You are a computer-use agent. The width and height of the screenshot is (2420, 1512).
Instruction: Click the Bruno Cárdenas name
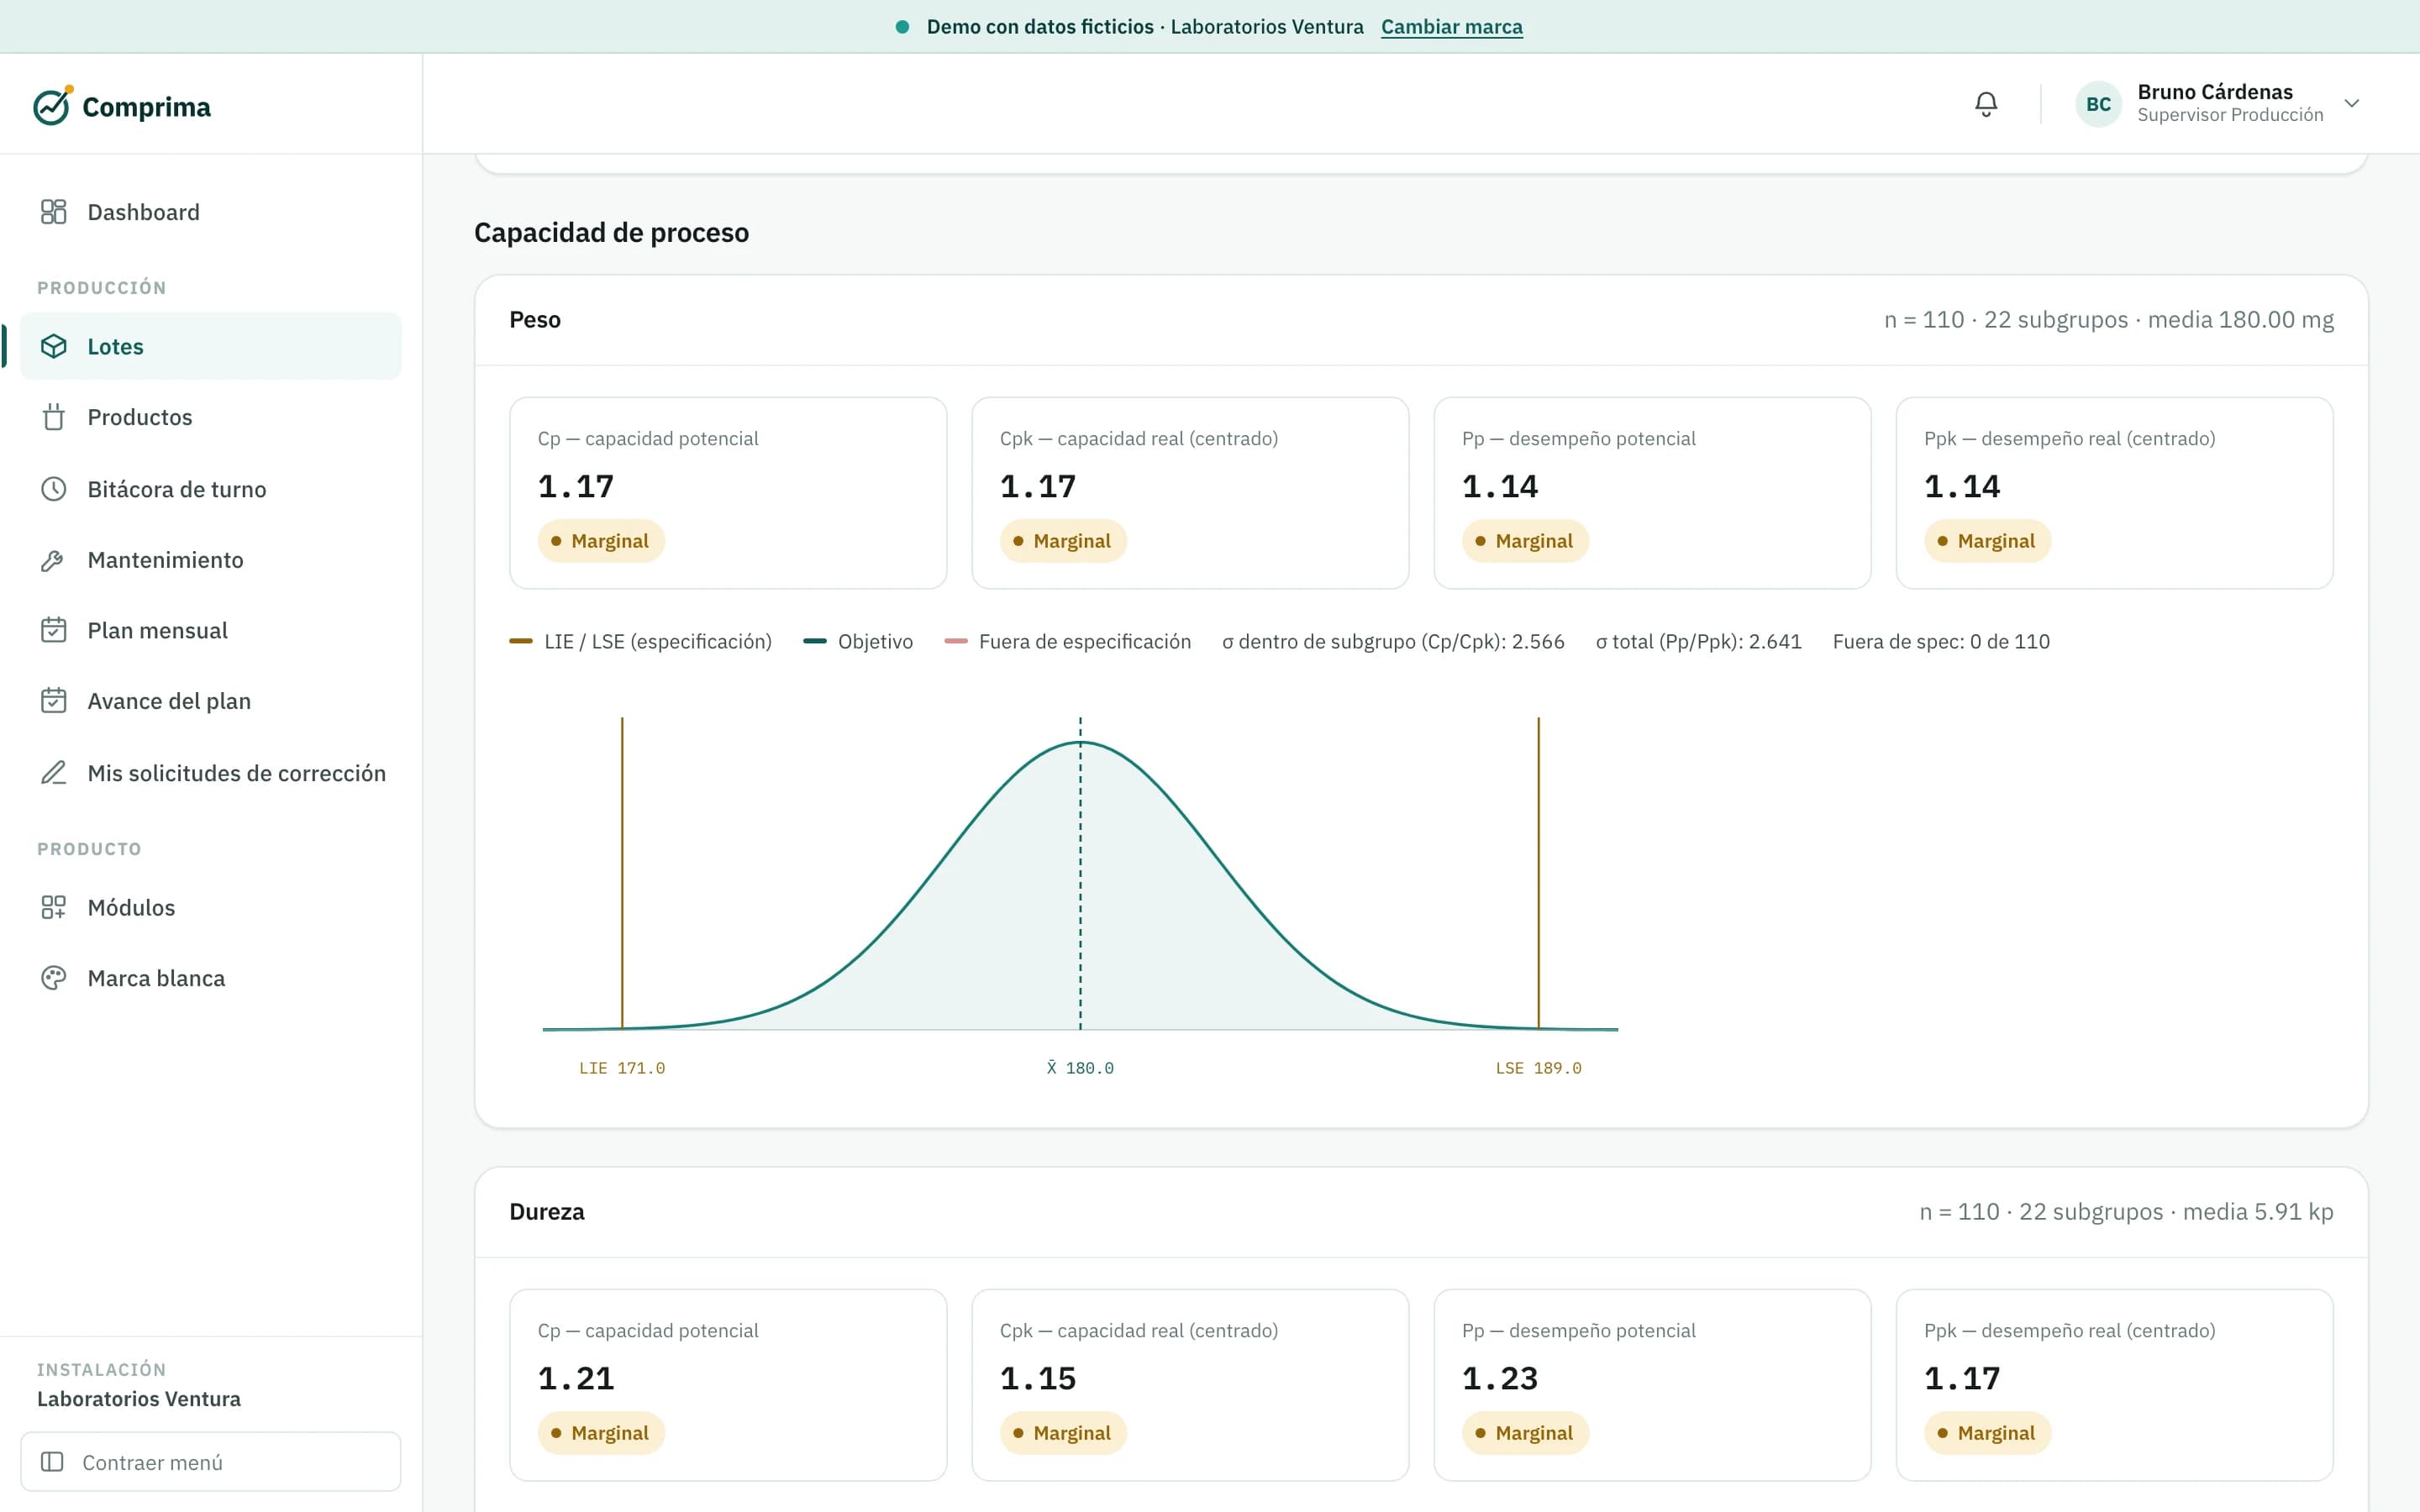[2215, 92]
